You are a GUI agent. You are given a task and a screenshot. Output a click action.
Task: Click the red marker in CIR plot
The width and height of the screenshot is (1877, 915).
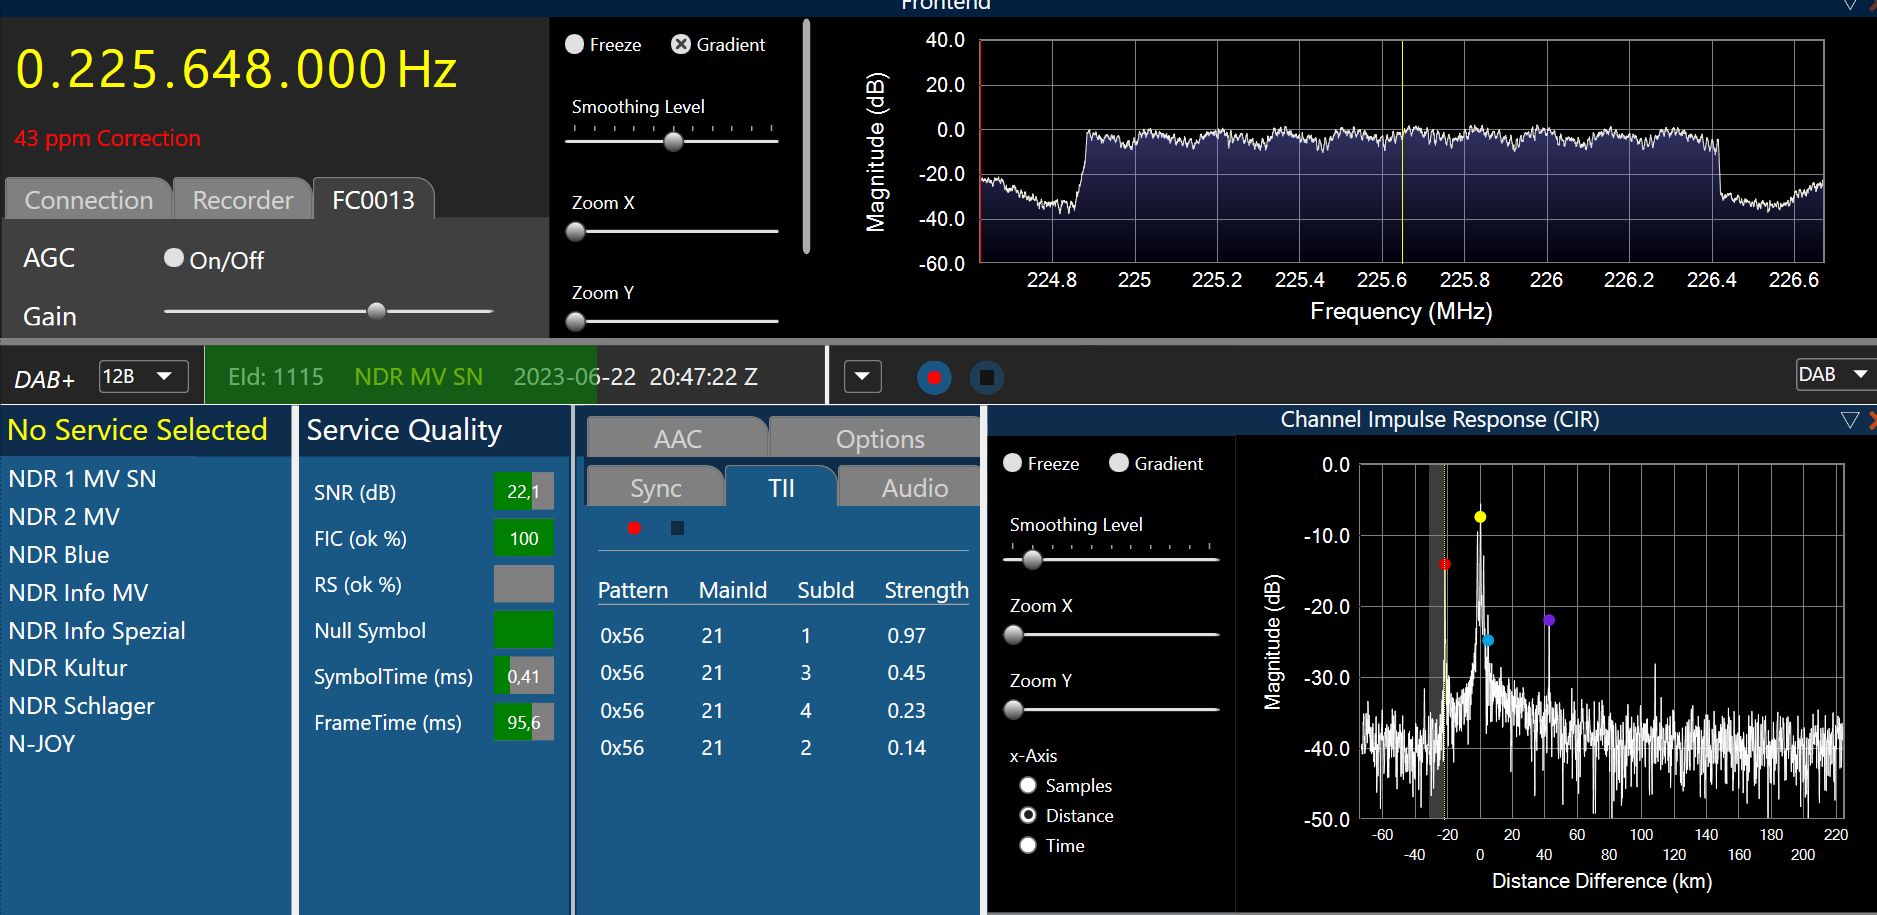(1444, 564)
